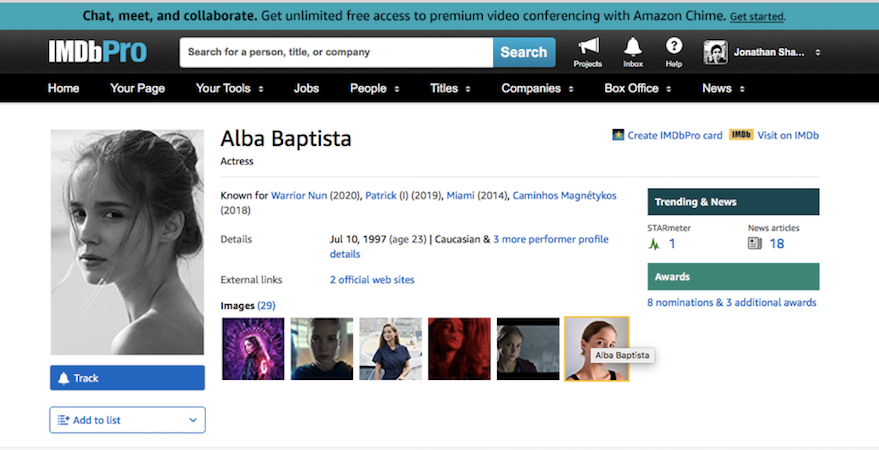Open the large black-and-white profile photo
Screen dimensions: 879x450
point(127,242)
